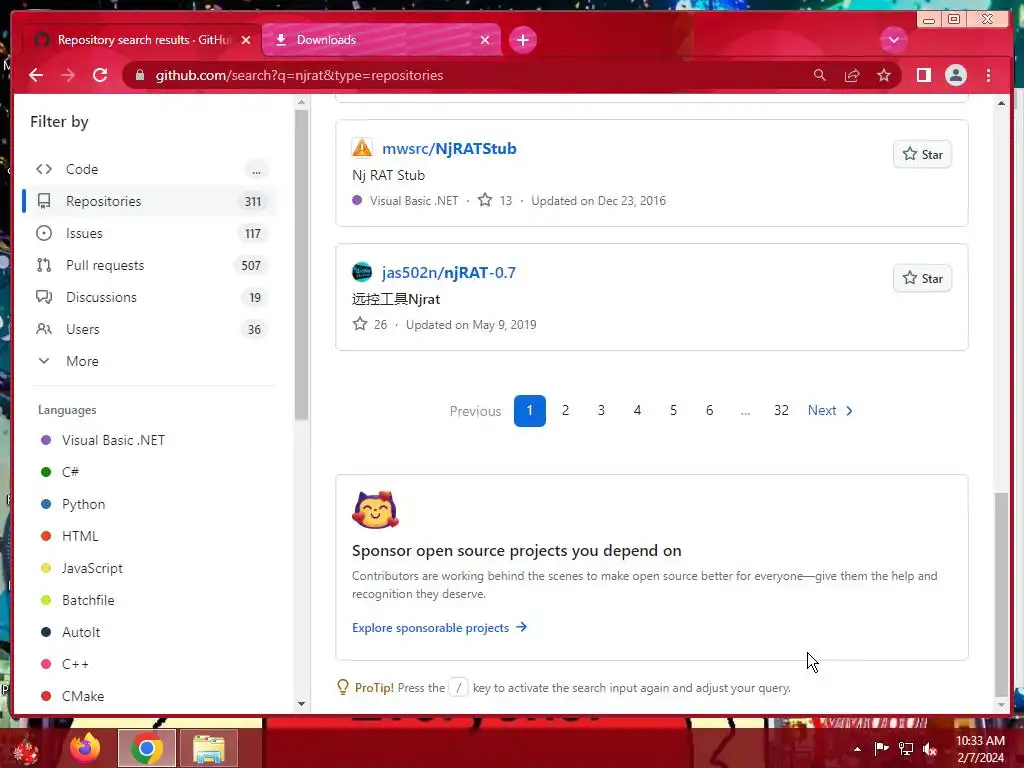Click the sidebar scrollbar down arrow

pos(301,704)
